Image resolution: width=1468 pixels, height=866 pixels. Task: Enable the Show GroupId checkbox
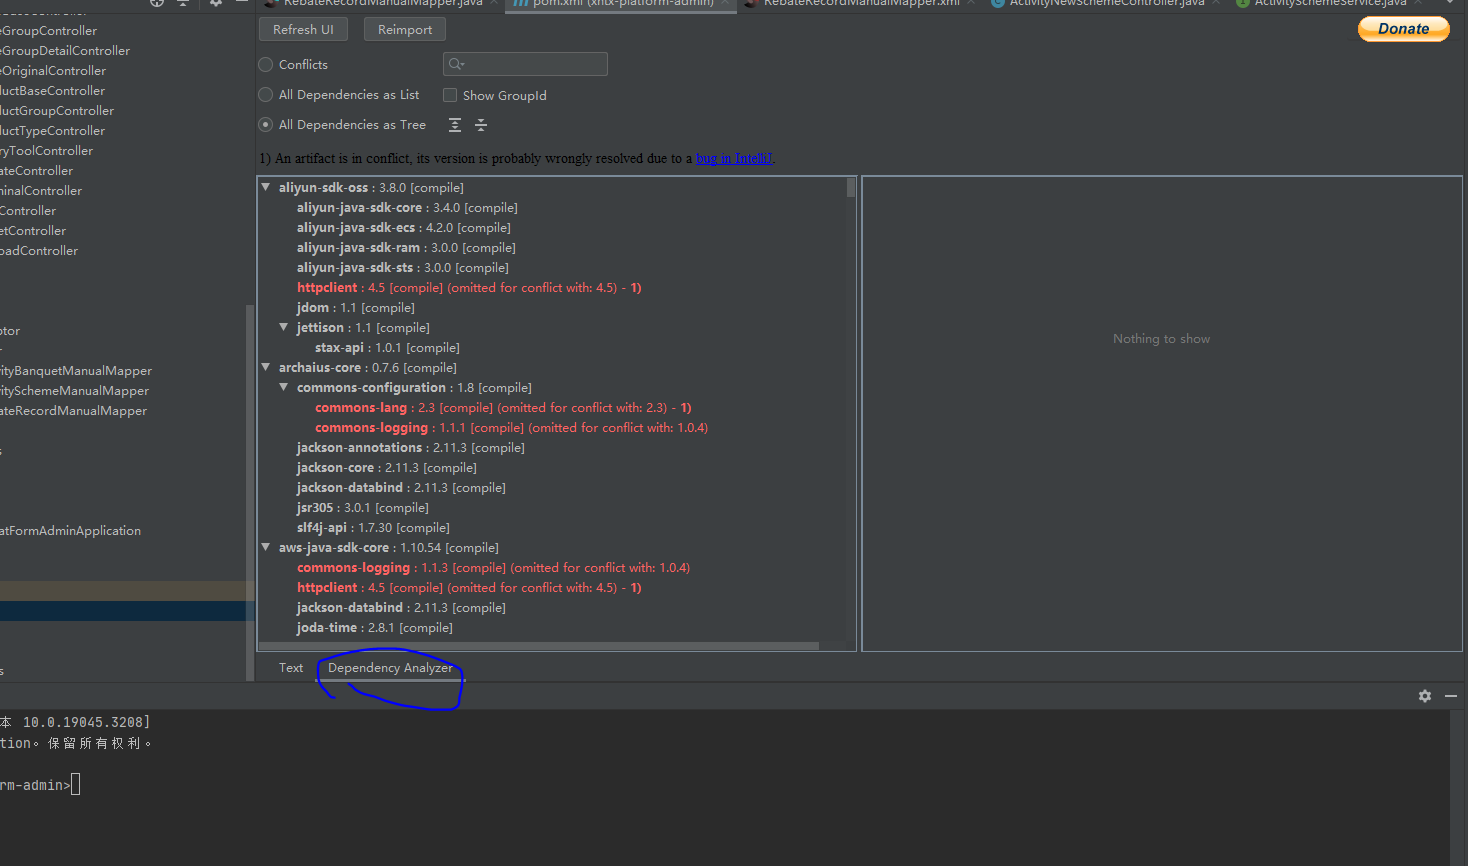(450, 95)
